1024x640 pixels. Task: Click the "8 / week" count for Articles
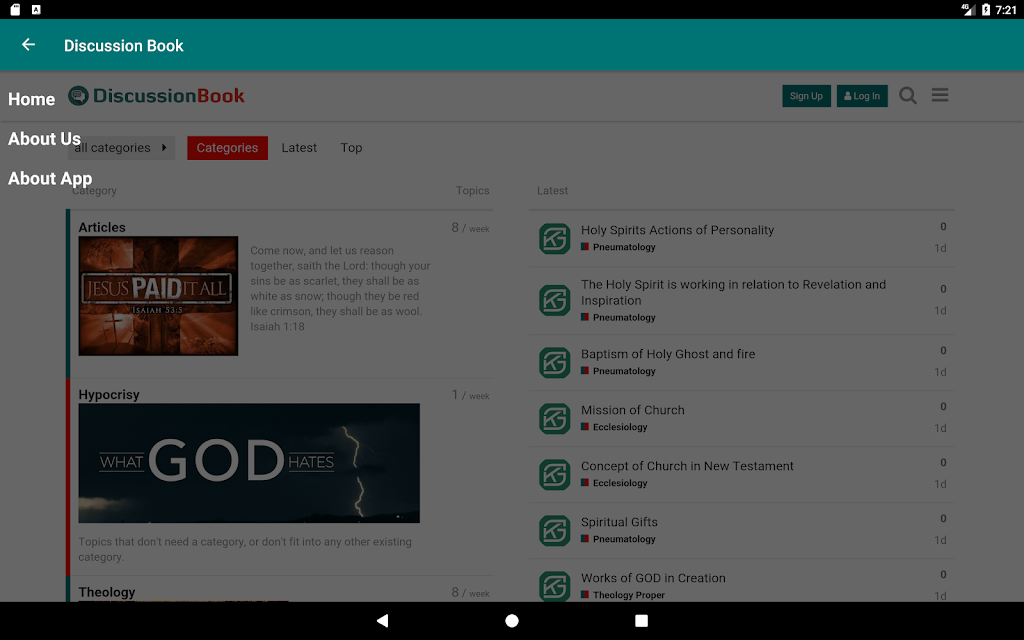(x=470, y=228)
